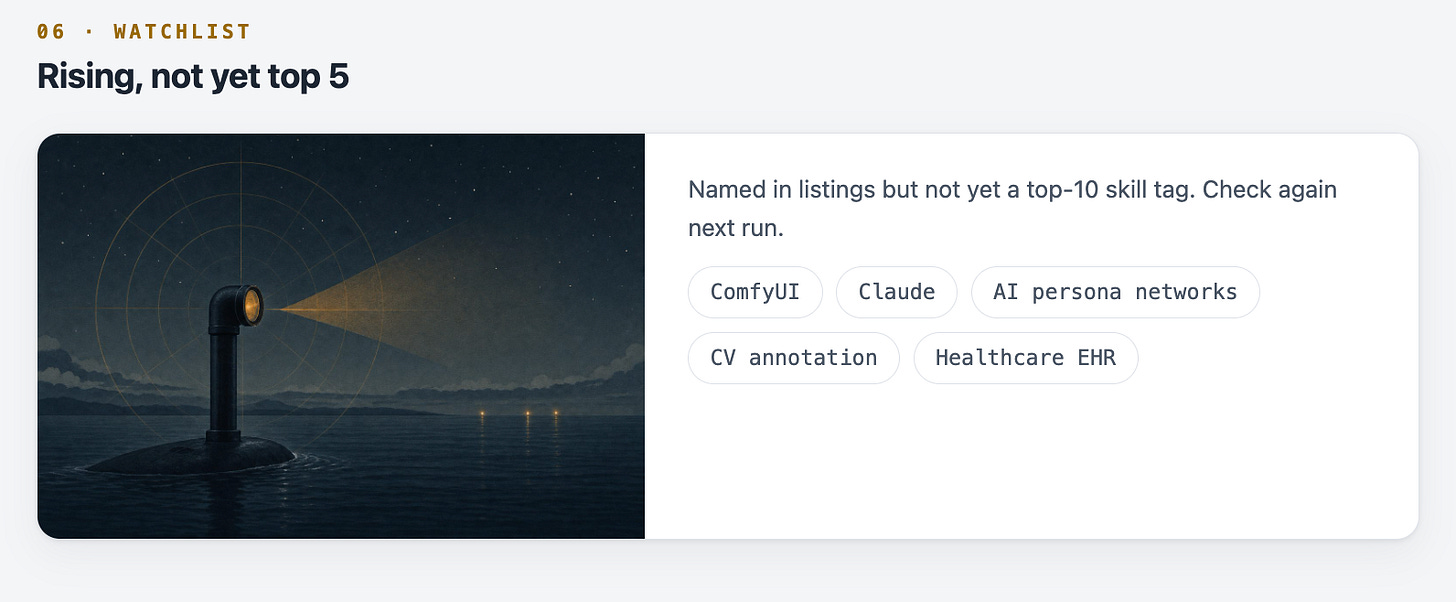Click the '06 · WATCHLIST' section label
The width and height of the screenshot is (1456, 602).
point(143,31)
